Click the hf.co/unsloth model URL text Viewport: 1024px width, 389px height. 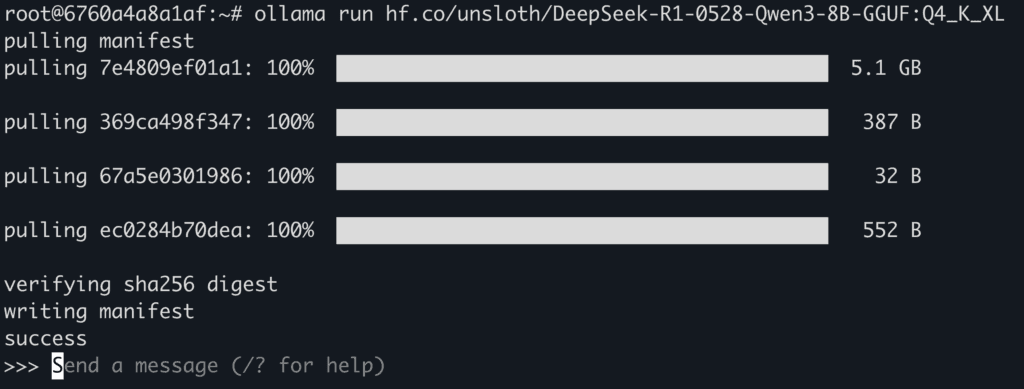coord(695,14)
